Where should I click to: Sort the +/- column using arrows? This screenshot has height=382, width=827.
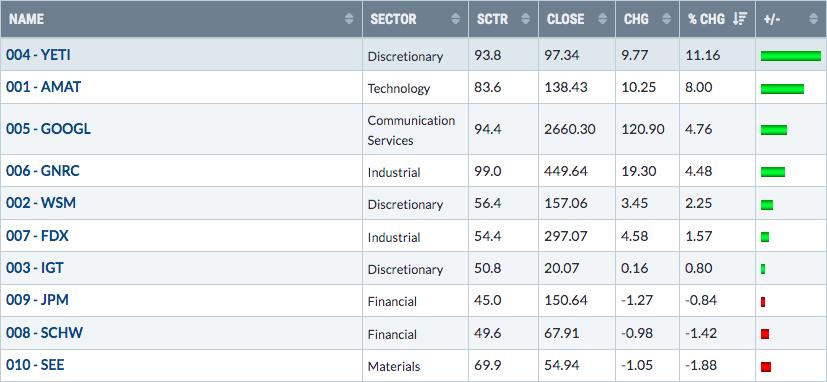pyautogui.click(x=813, y=19)
